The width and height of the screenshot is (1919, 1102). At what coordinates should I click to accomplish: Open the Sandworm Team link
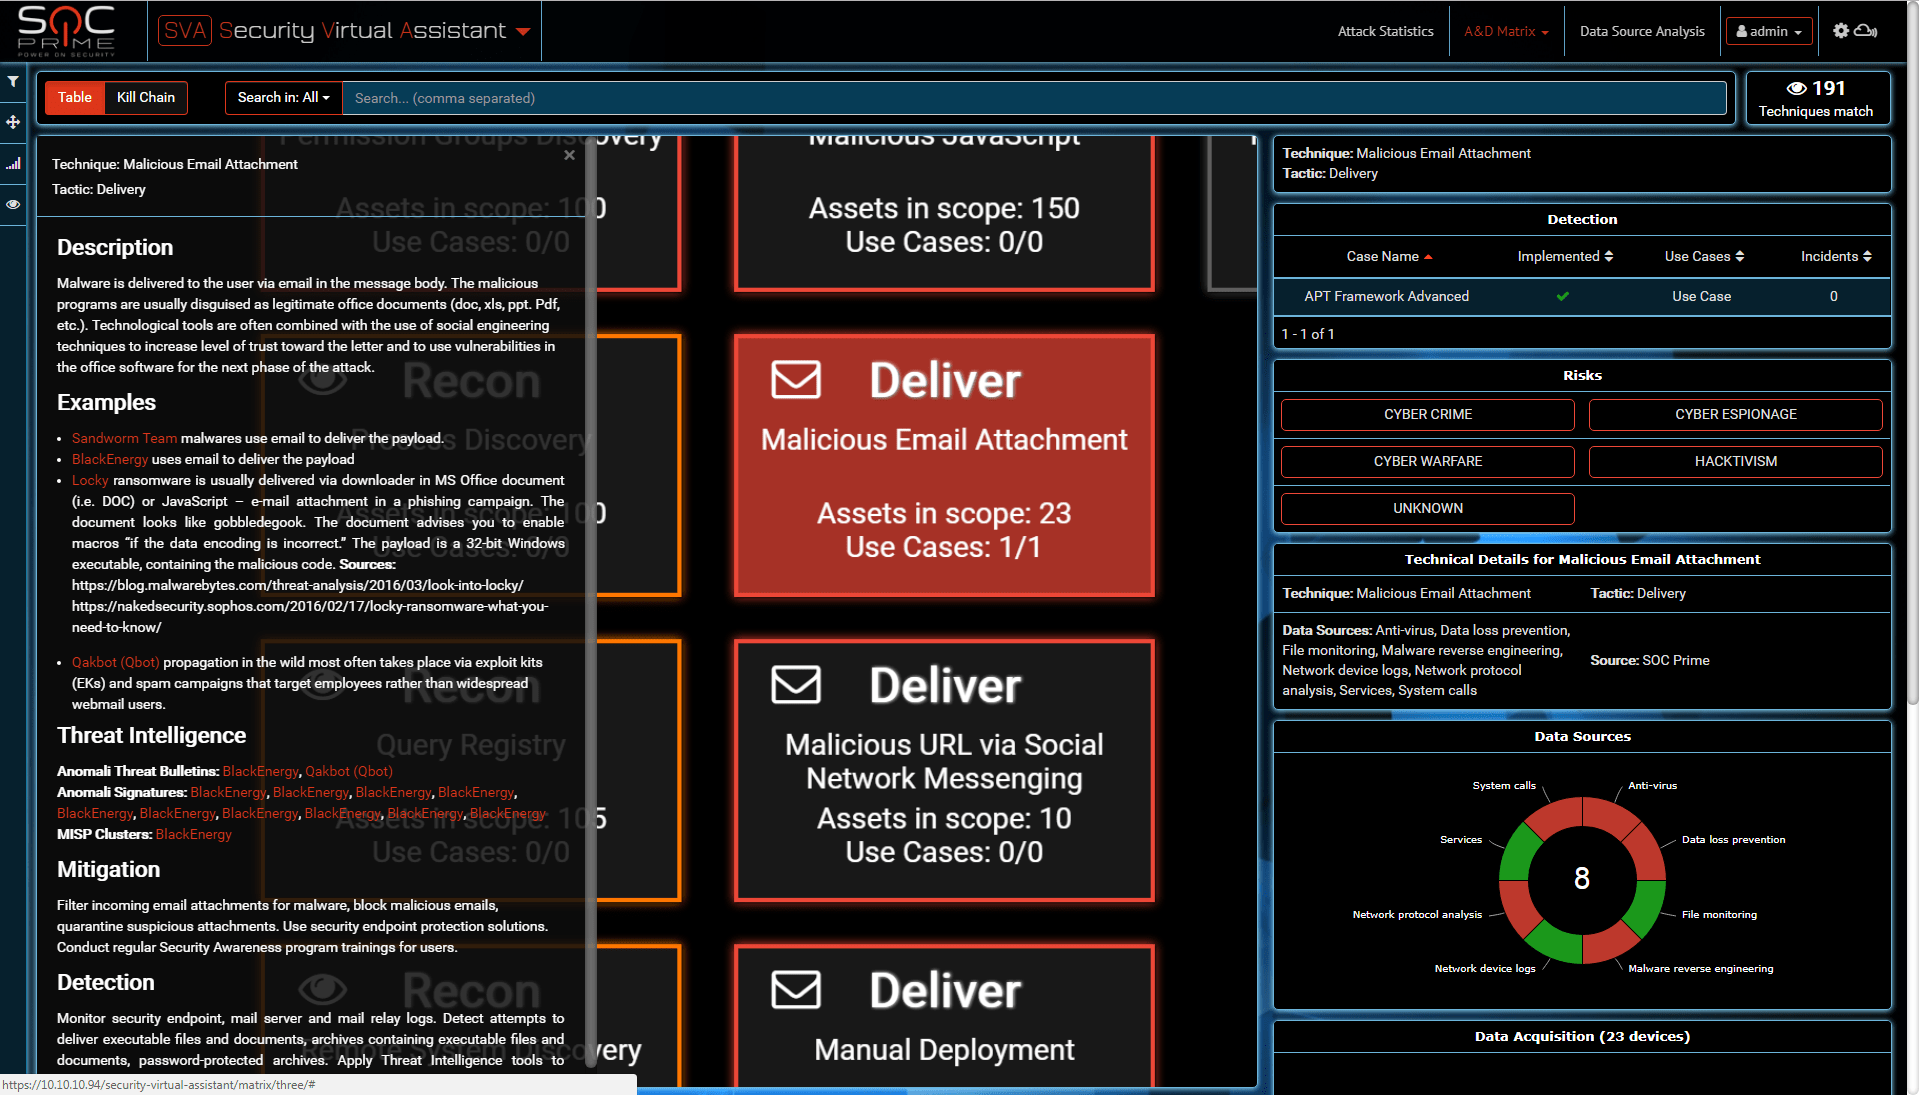coord(124,438)
